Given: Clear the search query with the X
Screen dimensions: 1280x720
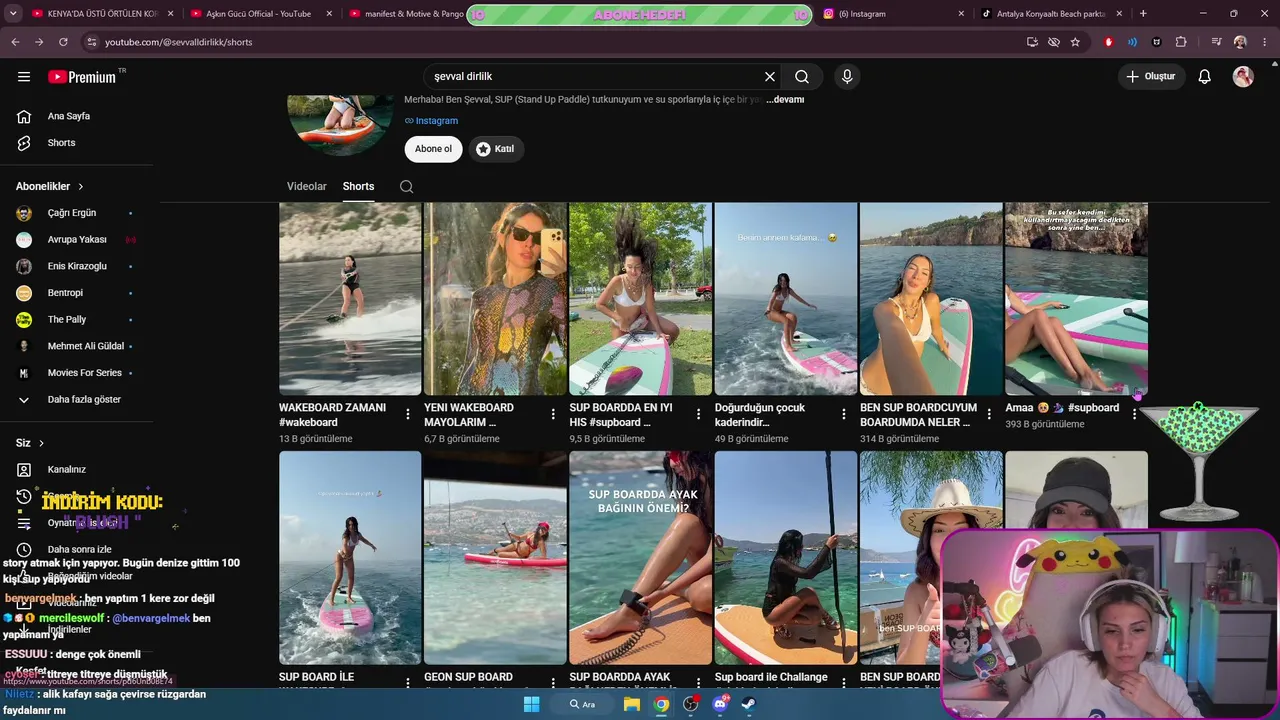Looking at the screenshot, I should 770,77.
